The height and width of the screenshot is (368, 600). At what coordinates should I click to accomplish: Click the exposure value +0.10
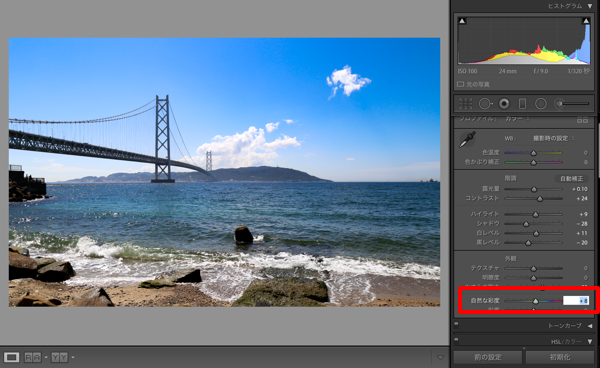coord(580,189)
